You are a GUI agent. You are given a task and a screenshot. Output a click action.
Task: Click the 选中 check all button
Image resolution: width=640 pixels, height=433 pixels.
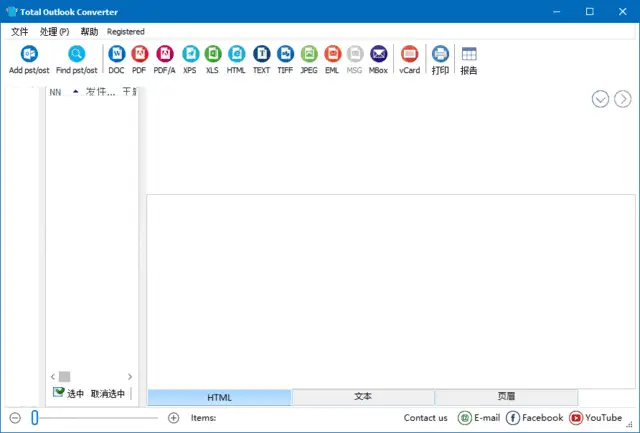(x=68, y=393)
